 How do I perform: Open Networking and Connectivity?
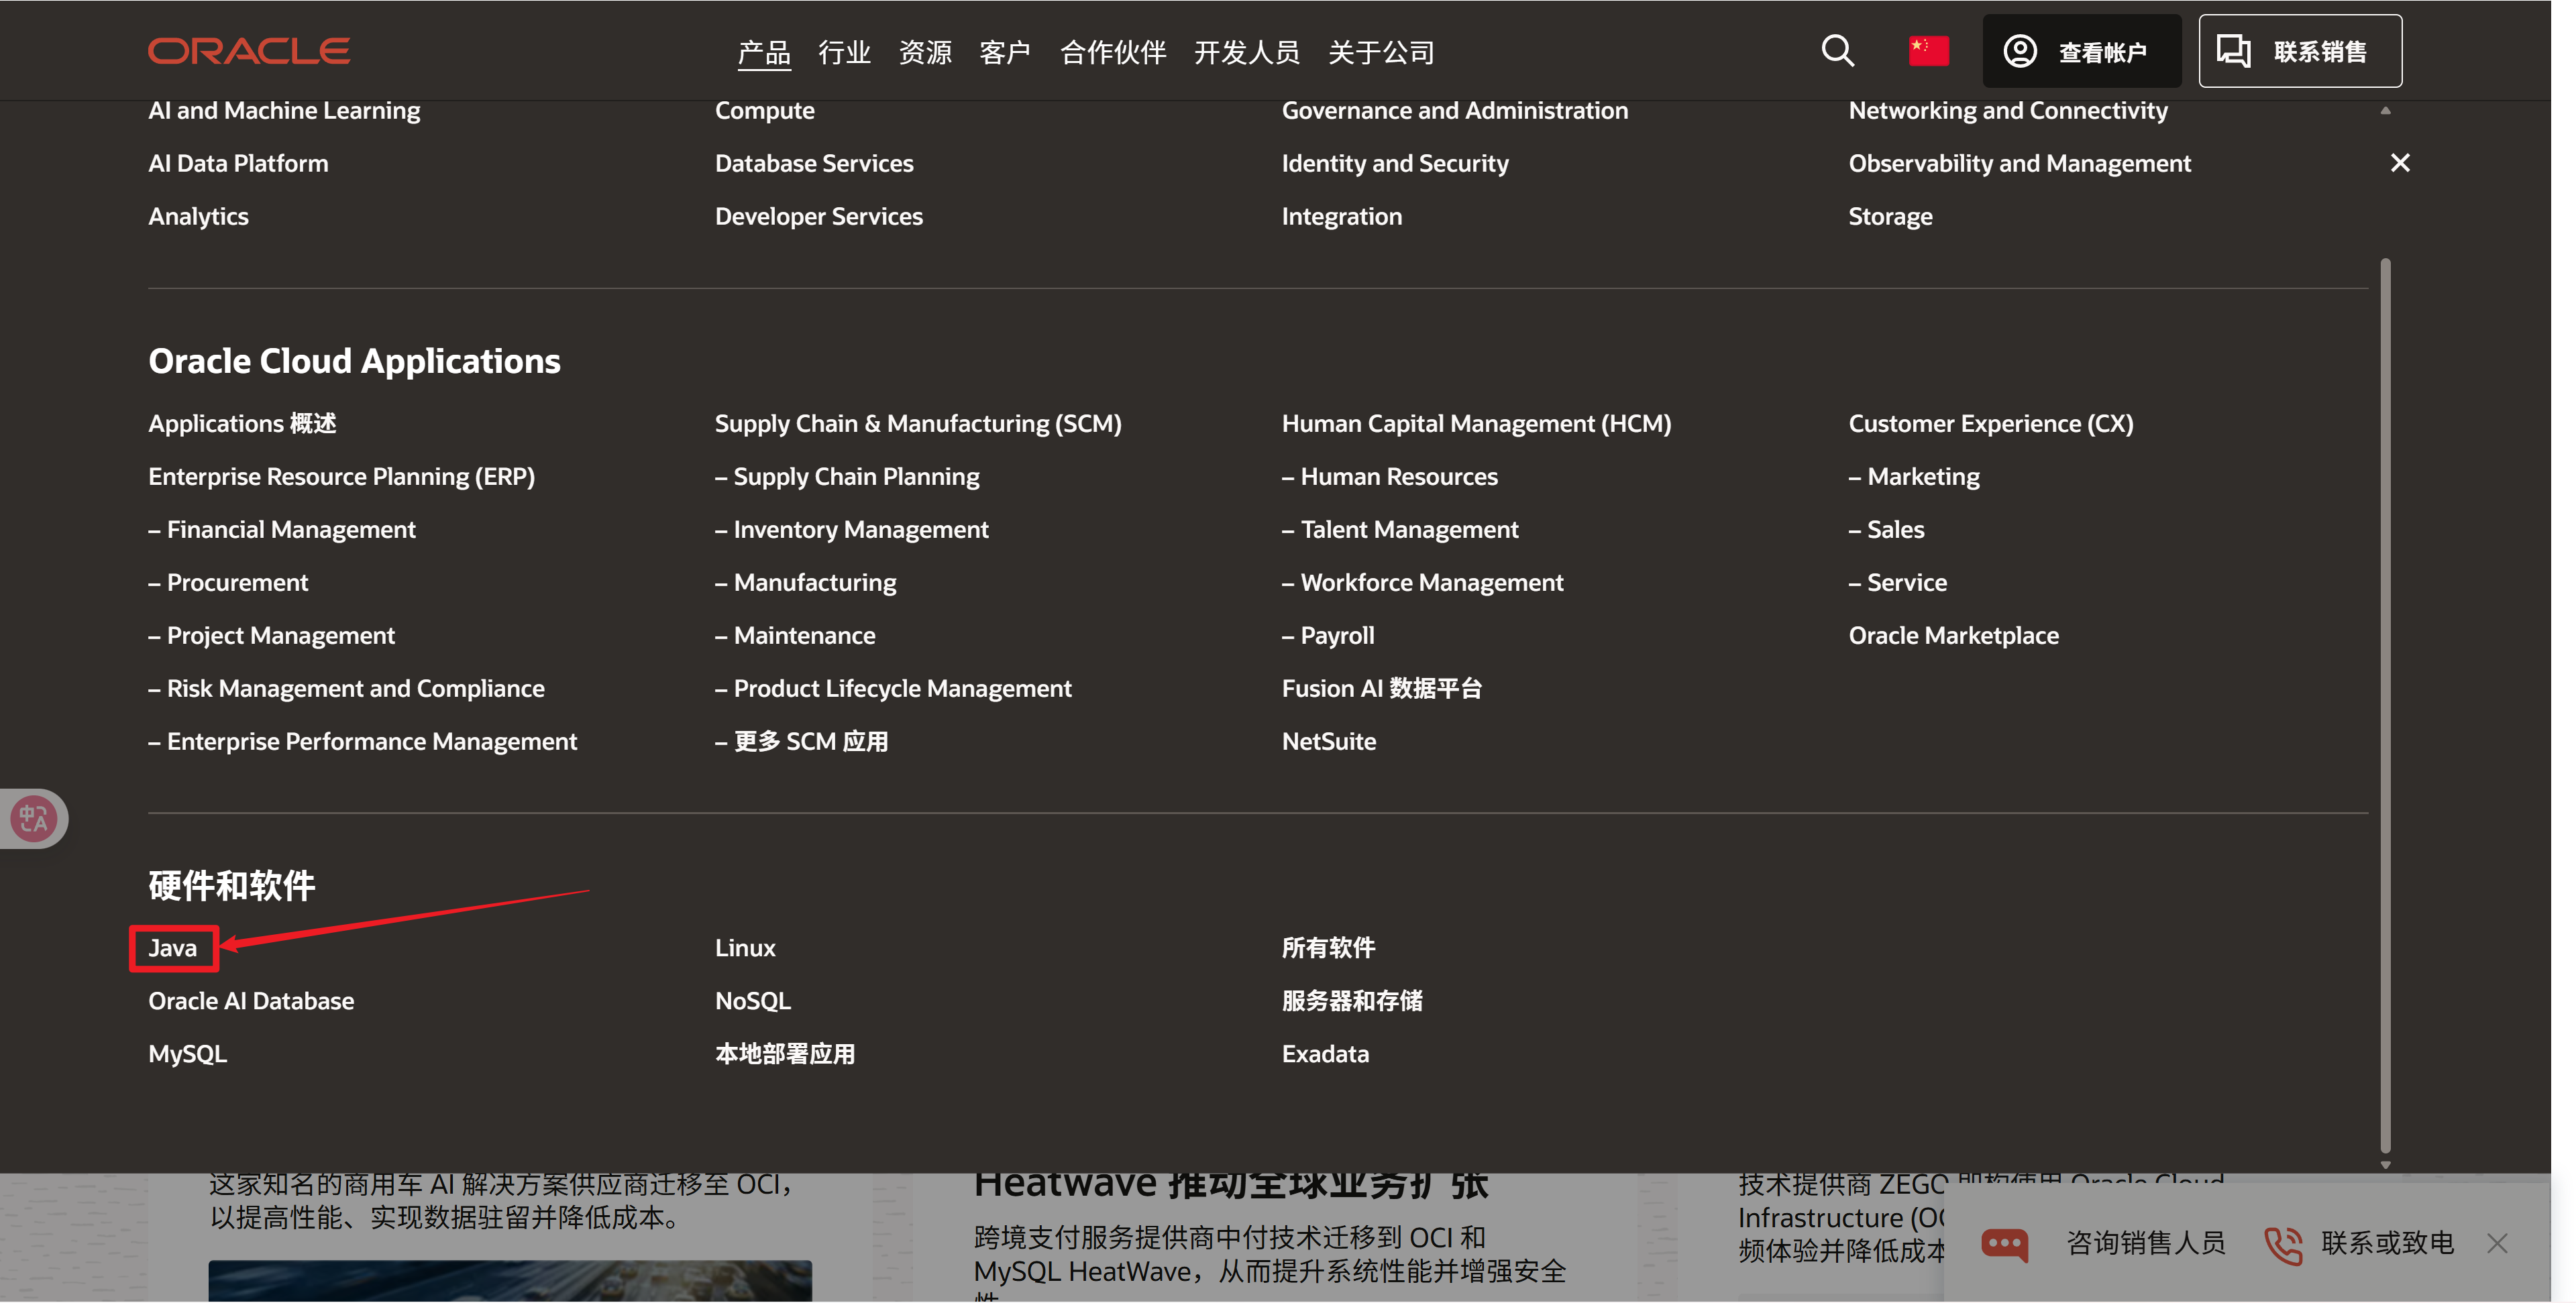[x=2008, y=110]
